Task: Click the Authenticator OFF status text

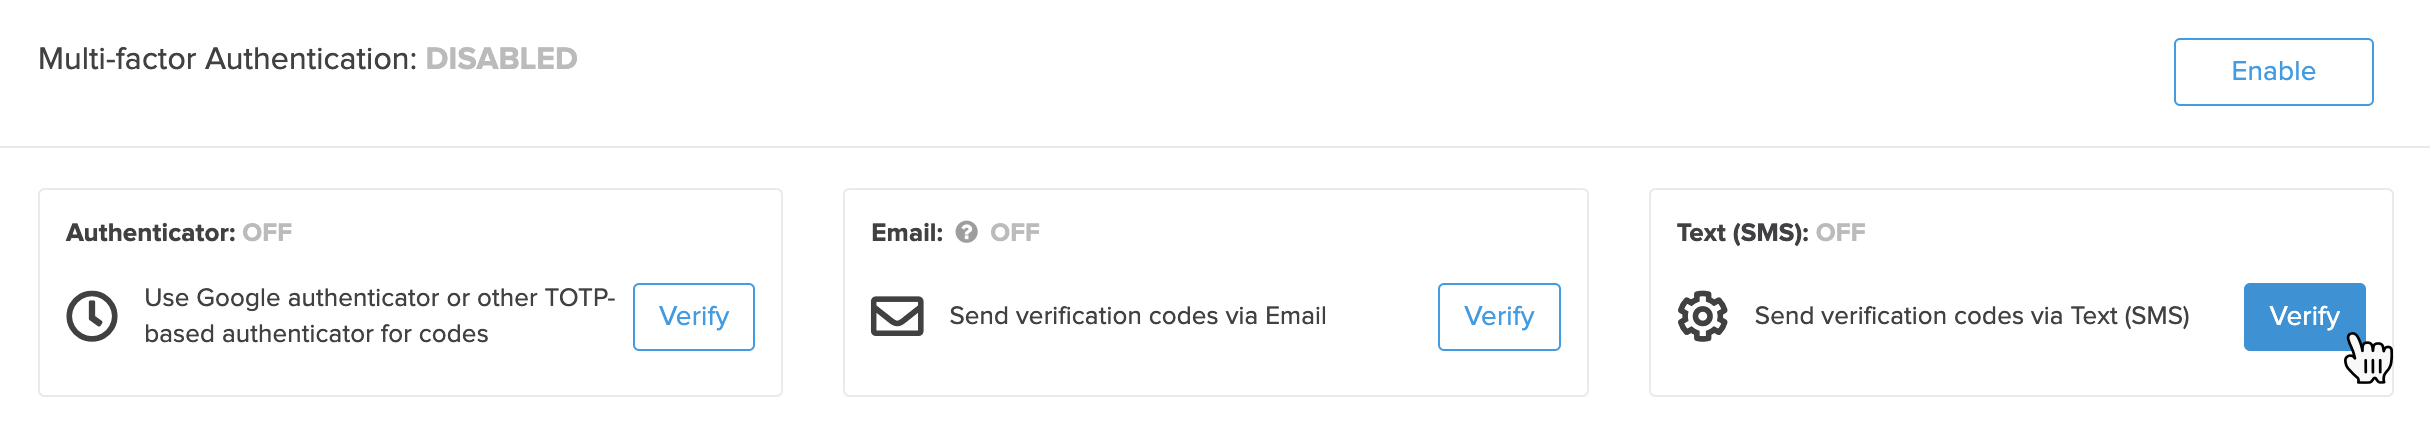Action: [x=267, y=233]
